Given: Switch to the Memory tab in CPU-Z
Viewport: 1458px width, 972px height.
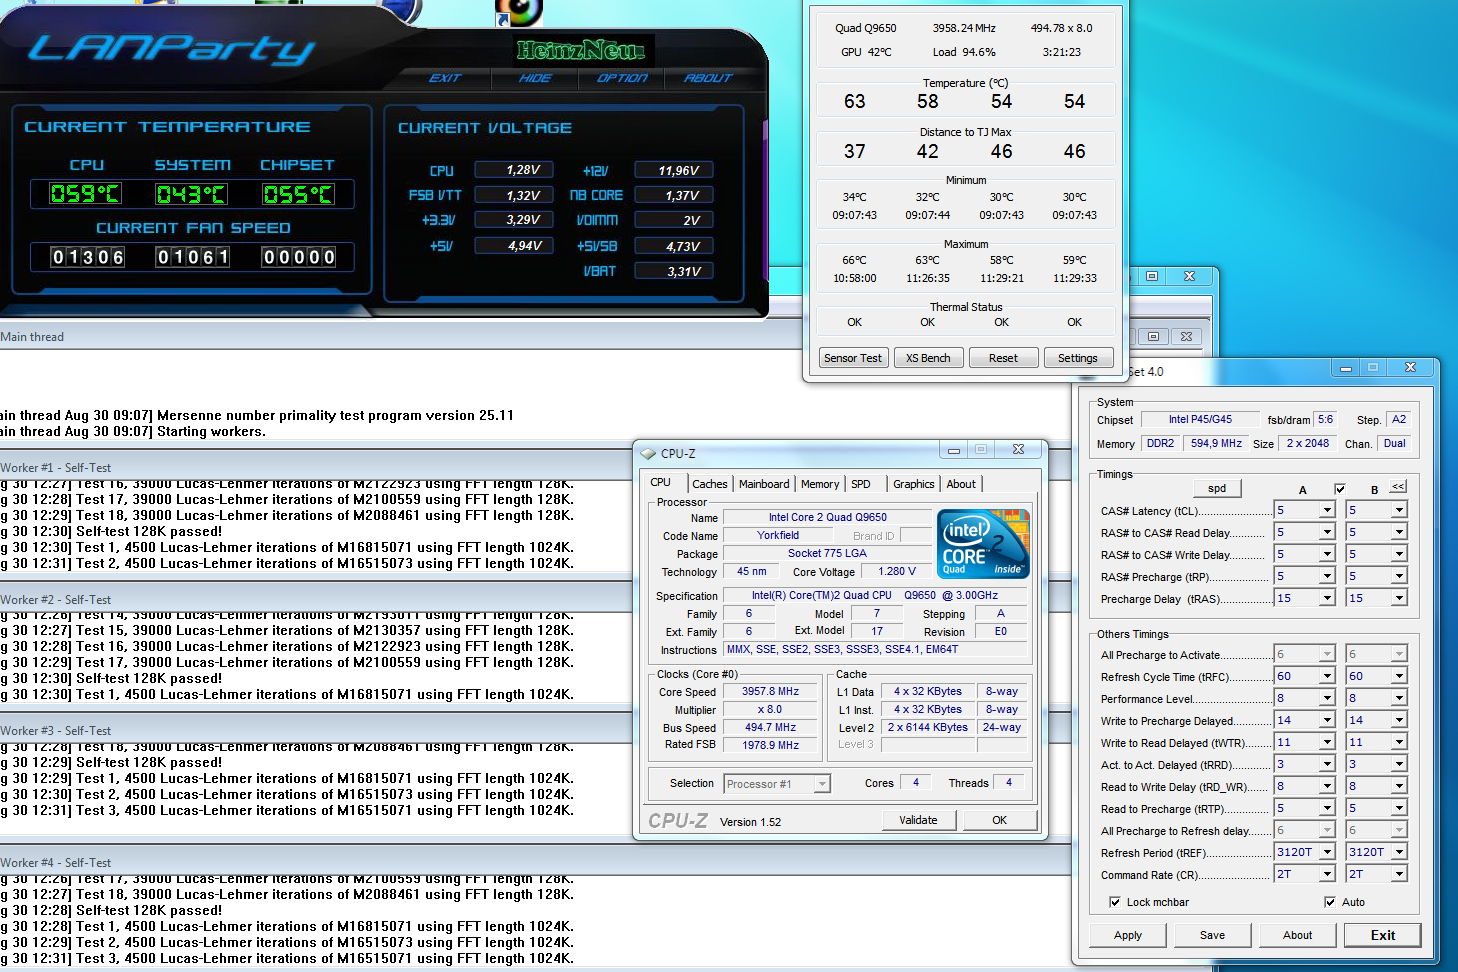Looking at the screenshot, I should click(820, 484).
